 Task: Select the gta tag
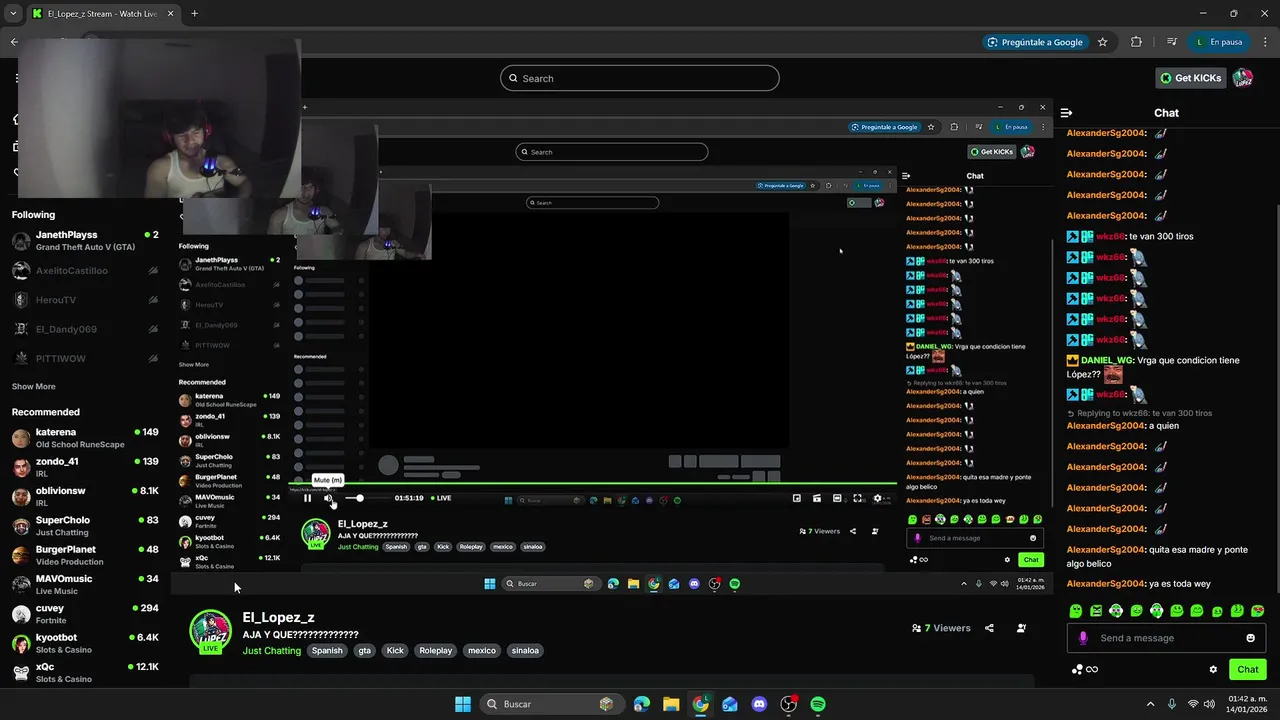pyautogui.click(x=364, y=650)
